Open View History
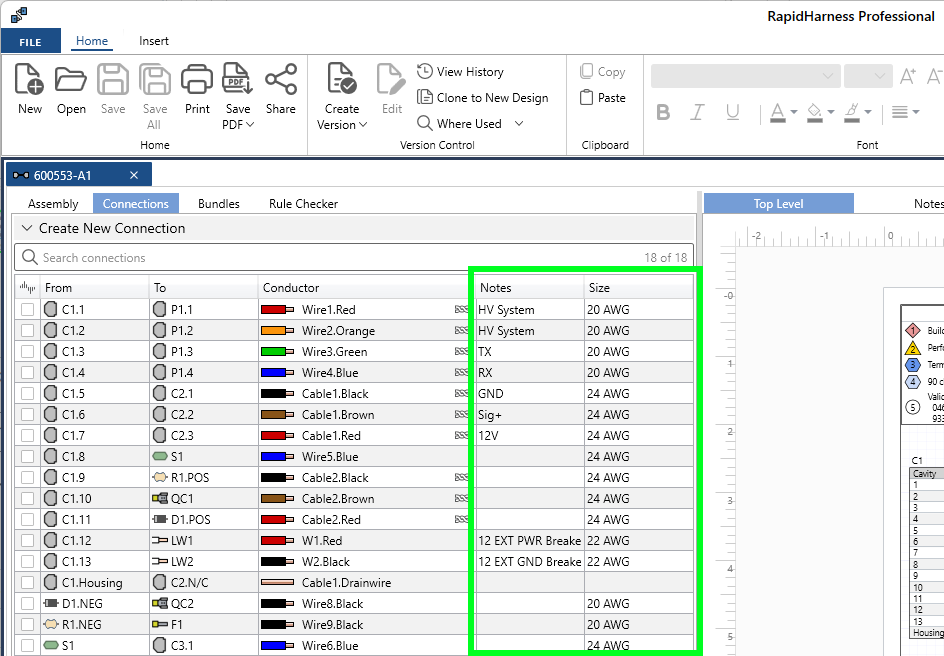 (460, 72)
